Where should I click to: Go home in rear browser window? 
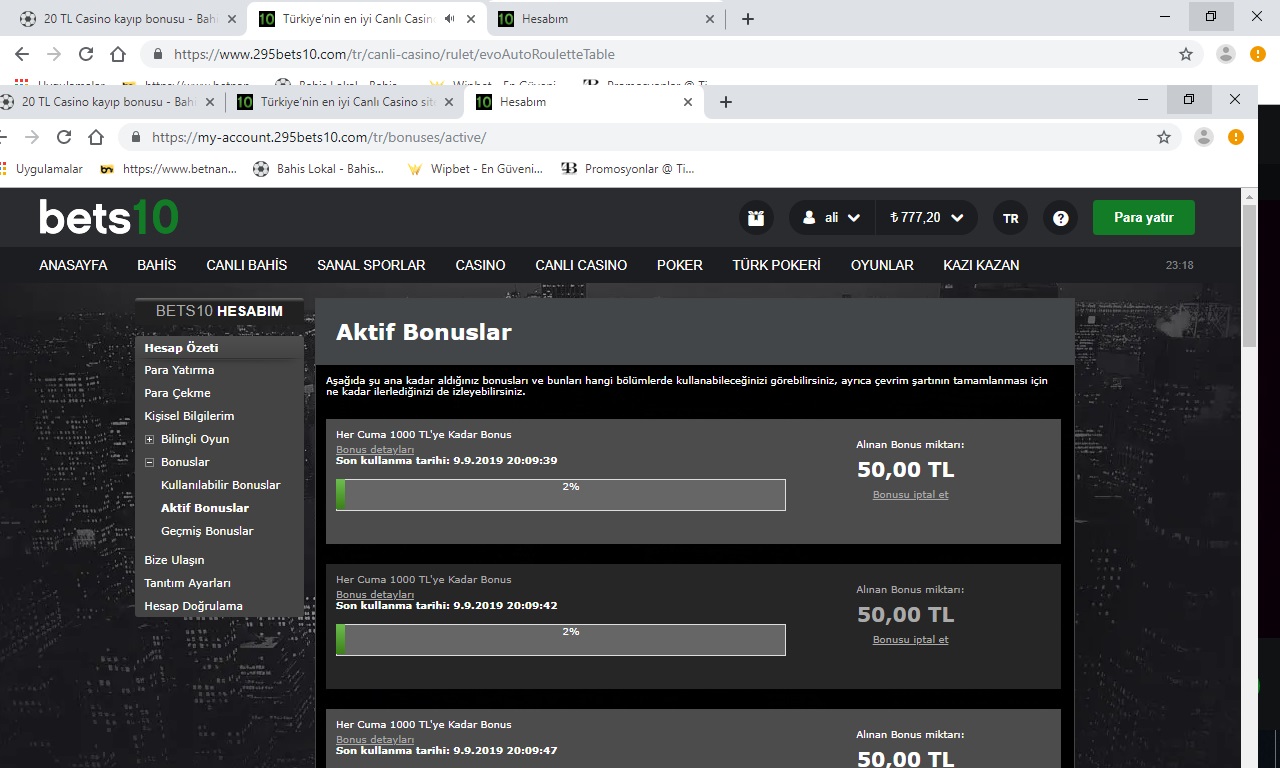point(118,54)
